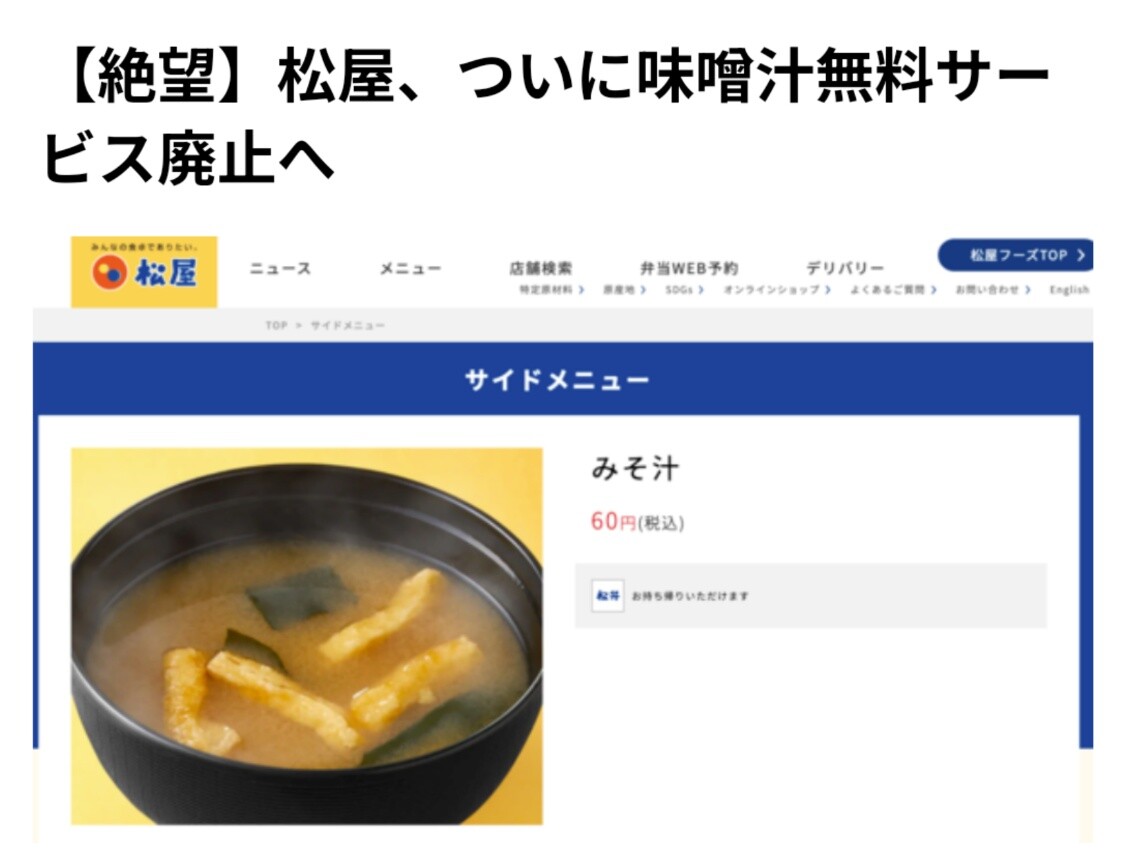Click the Matsuya logo in header
Image resolution: width=1123 pixels, height=861 pixels.
tap(144, 271)
